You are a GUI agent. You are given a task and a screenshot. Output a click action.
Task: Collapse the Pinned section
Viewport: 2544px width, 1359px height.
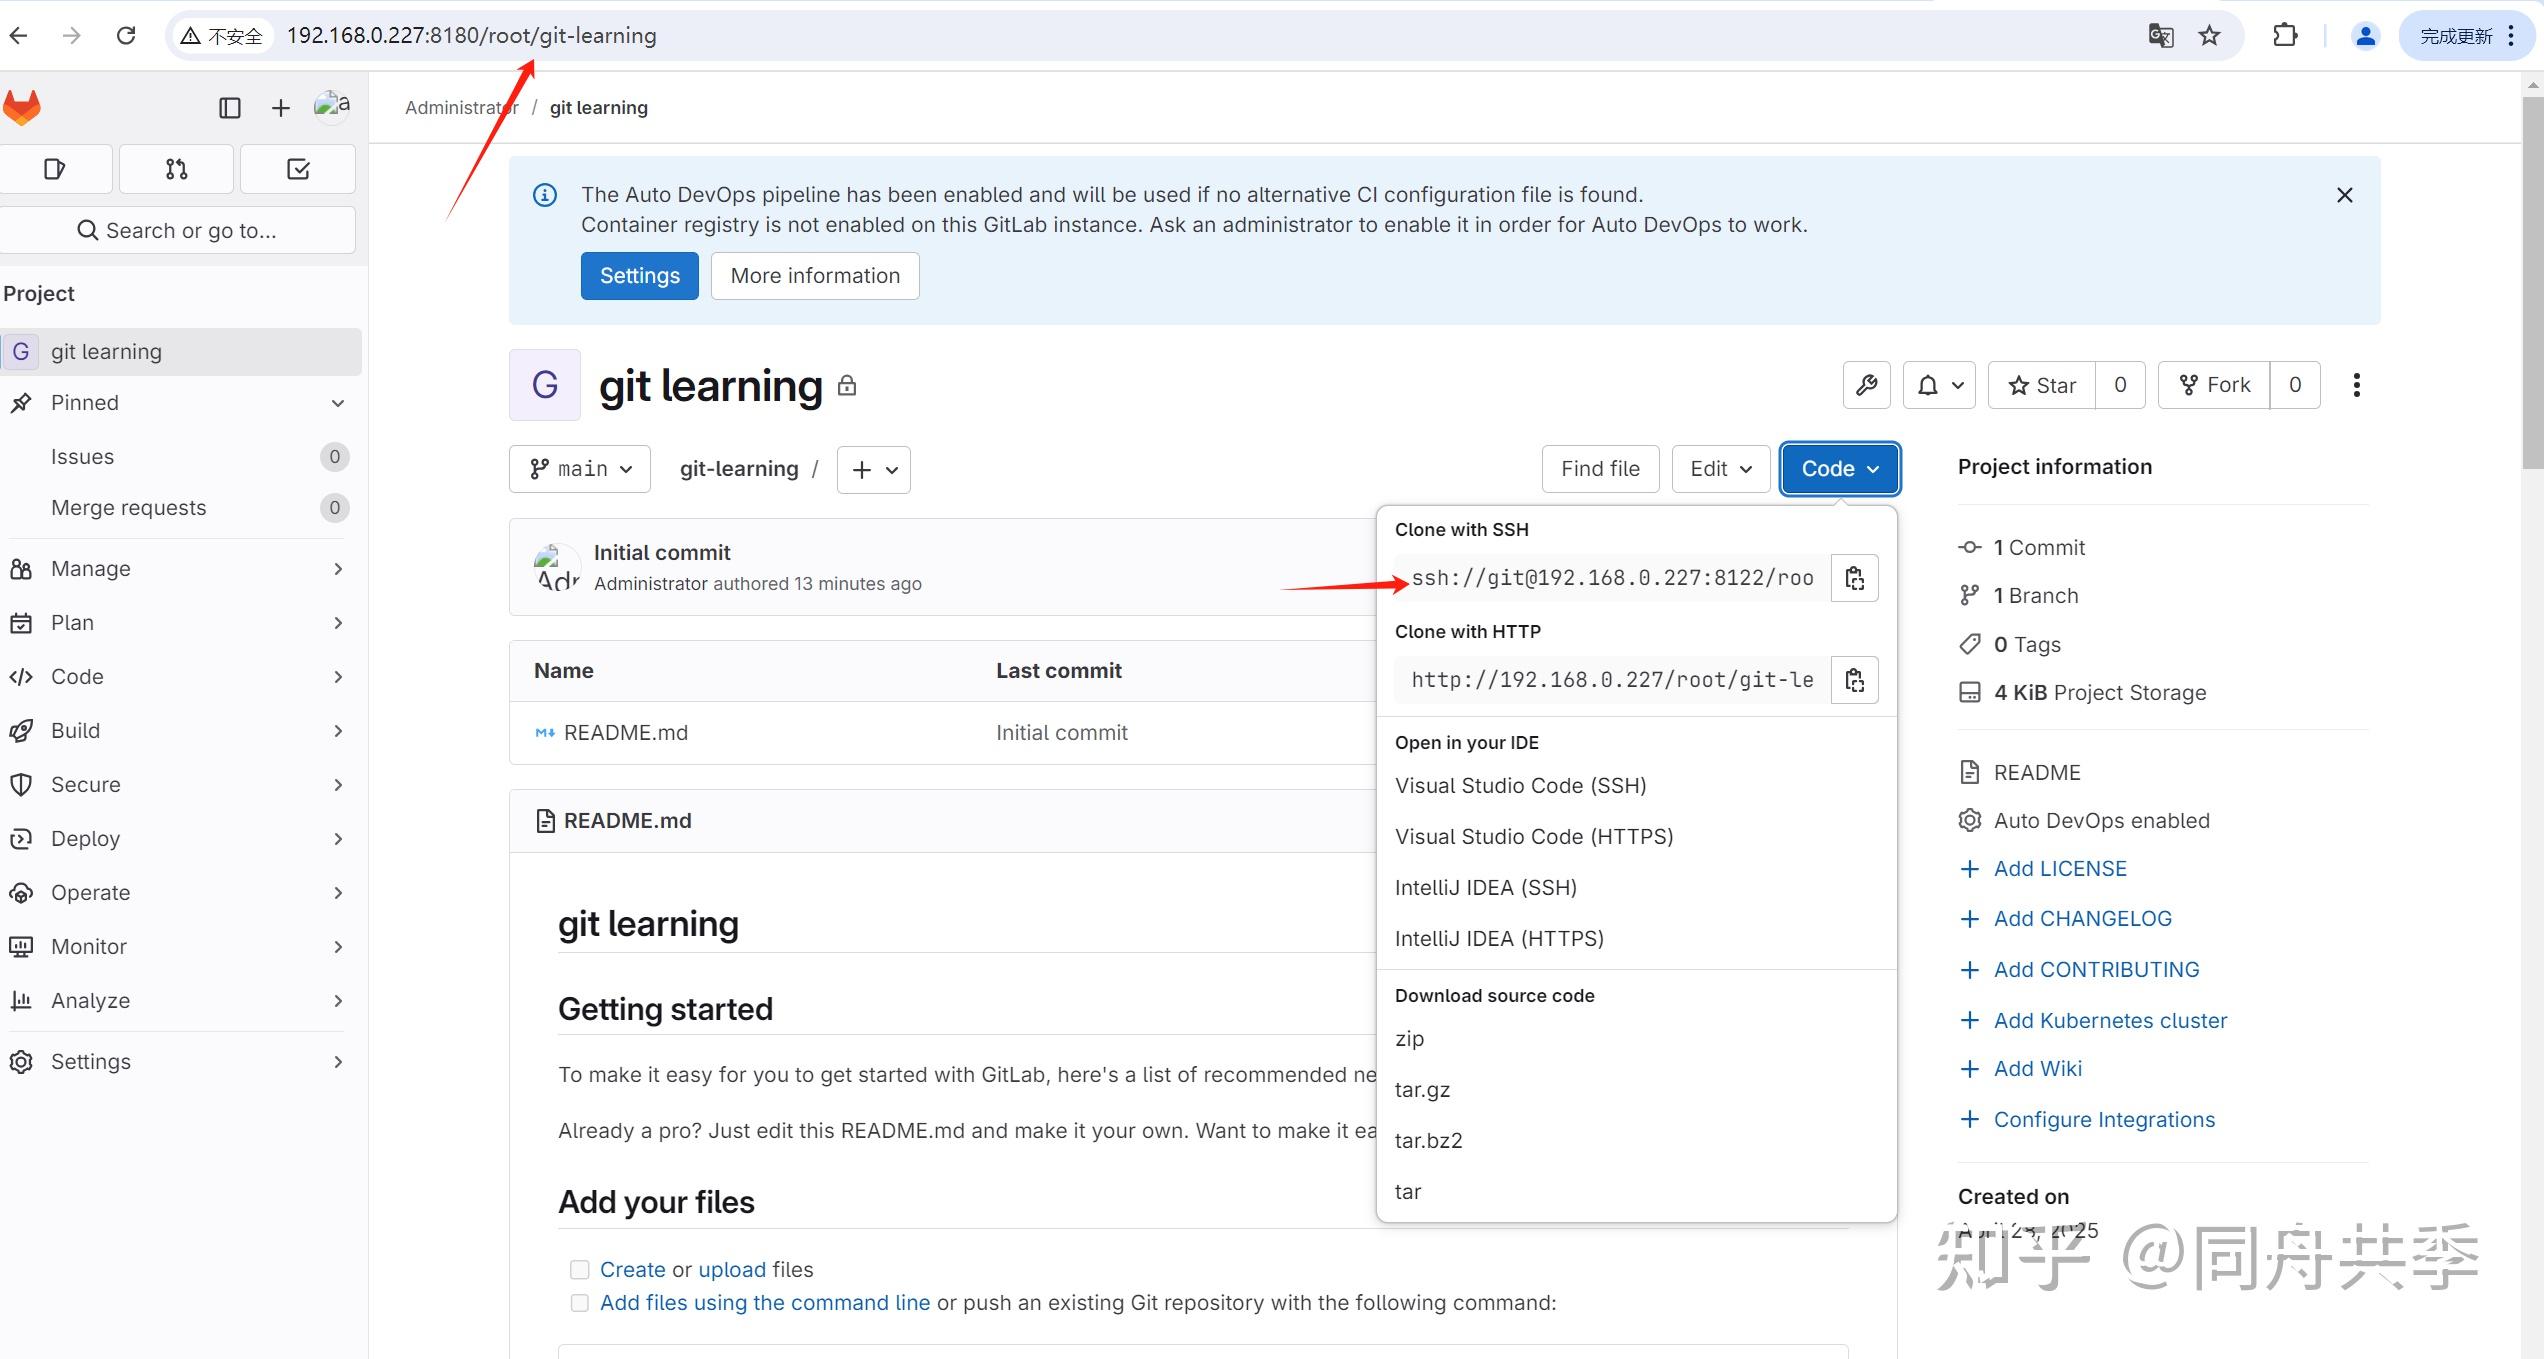[338, 403]
